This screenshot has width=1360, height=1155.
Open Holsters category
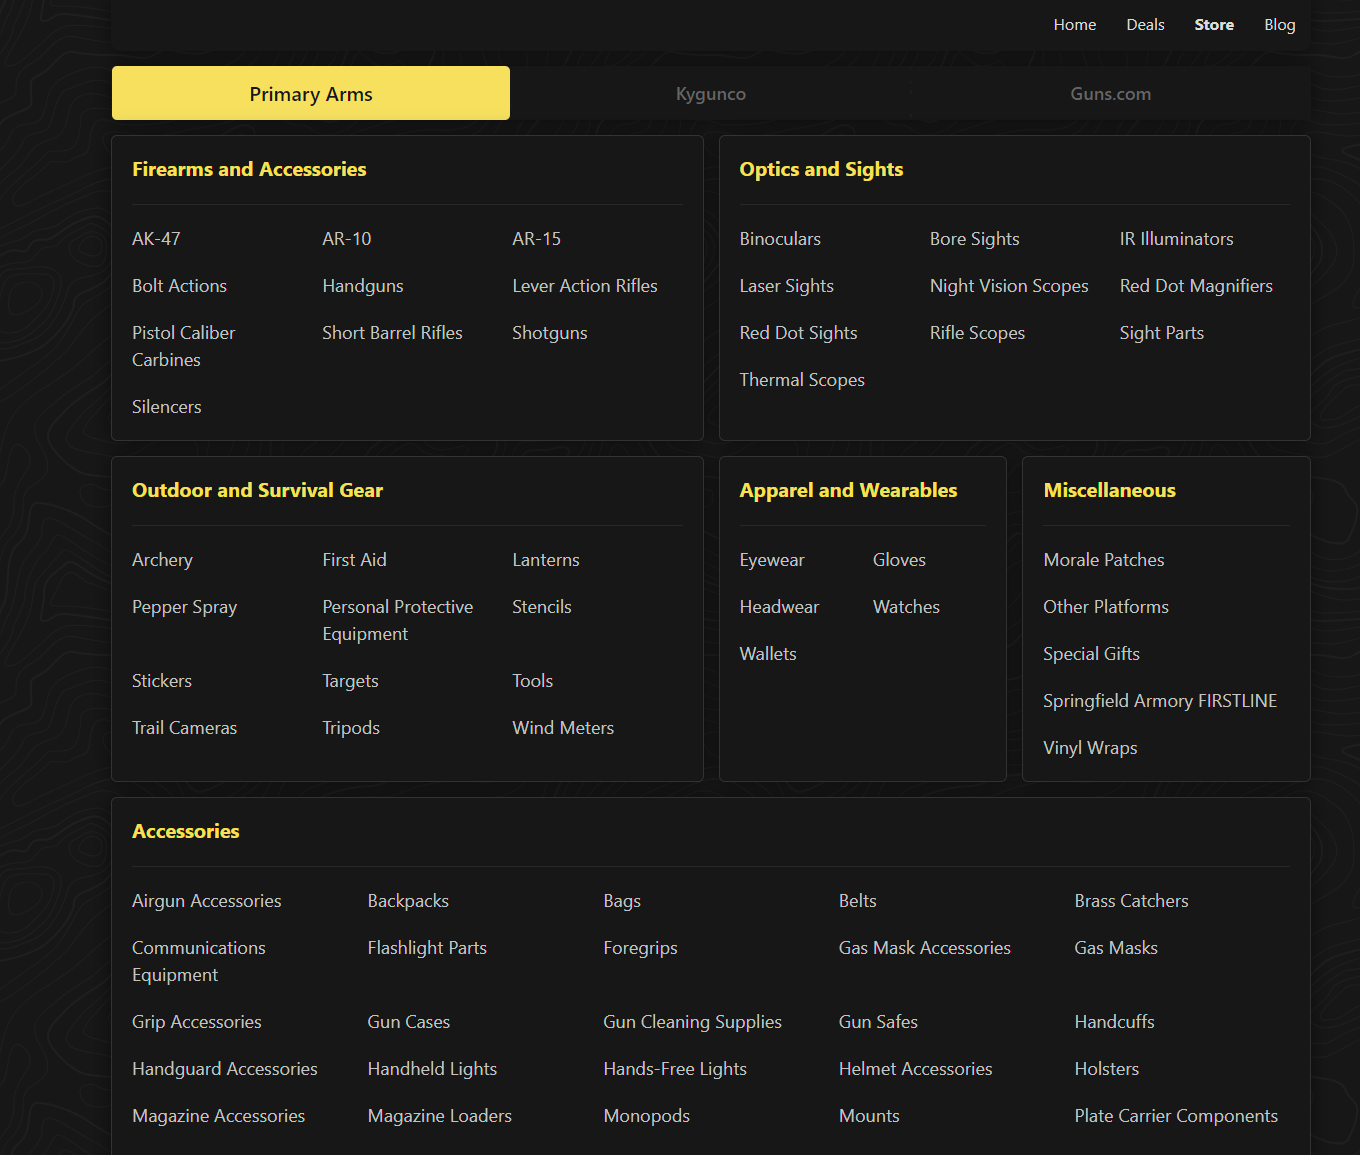pyautogui.click(x=1106, y=1069)
